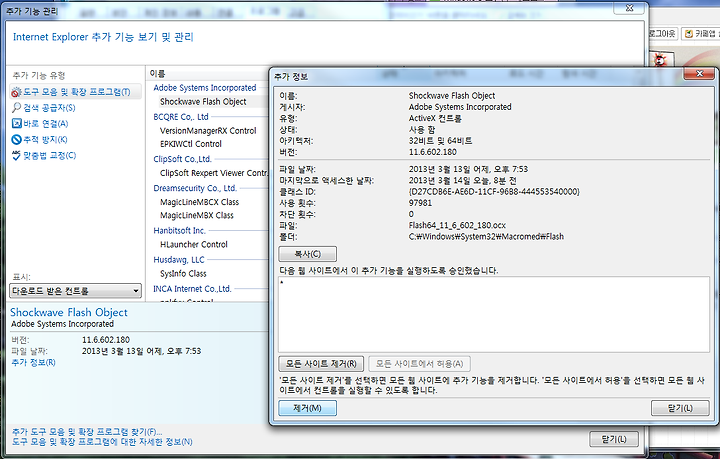Click INCA Internet Co.,Ltd. group header
Screen dimensions: 720x459
(x=192, y=289)
